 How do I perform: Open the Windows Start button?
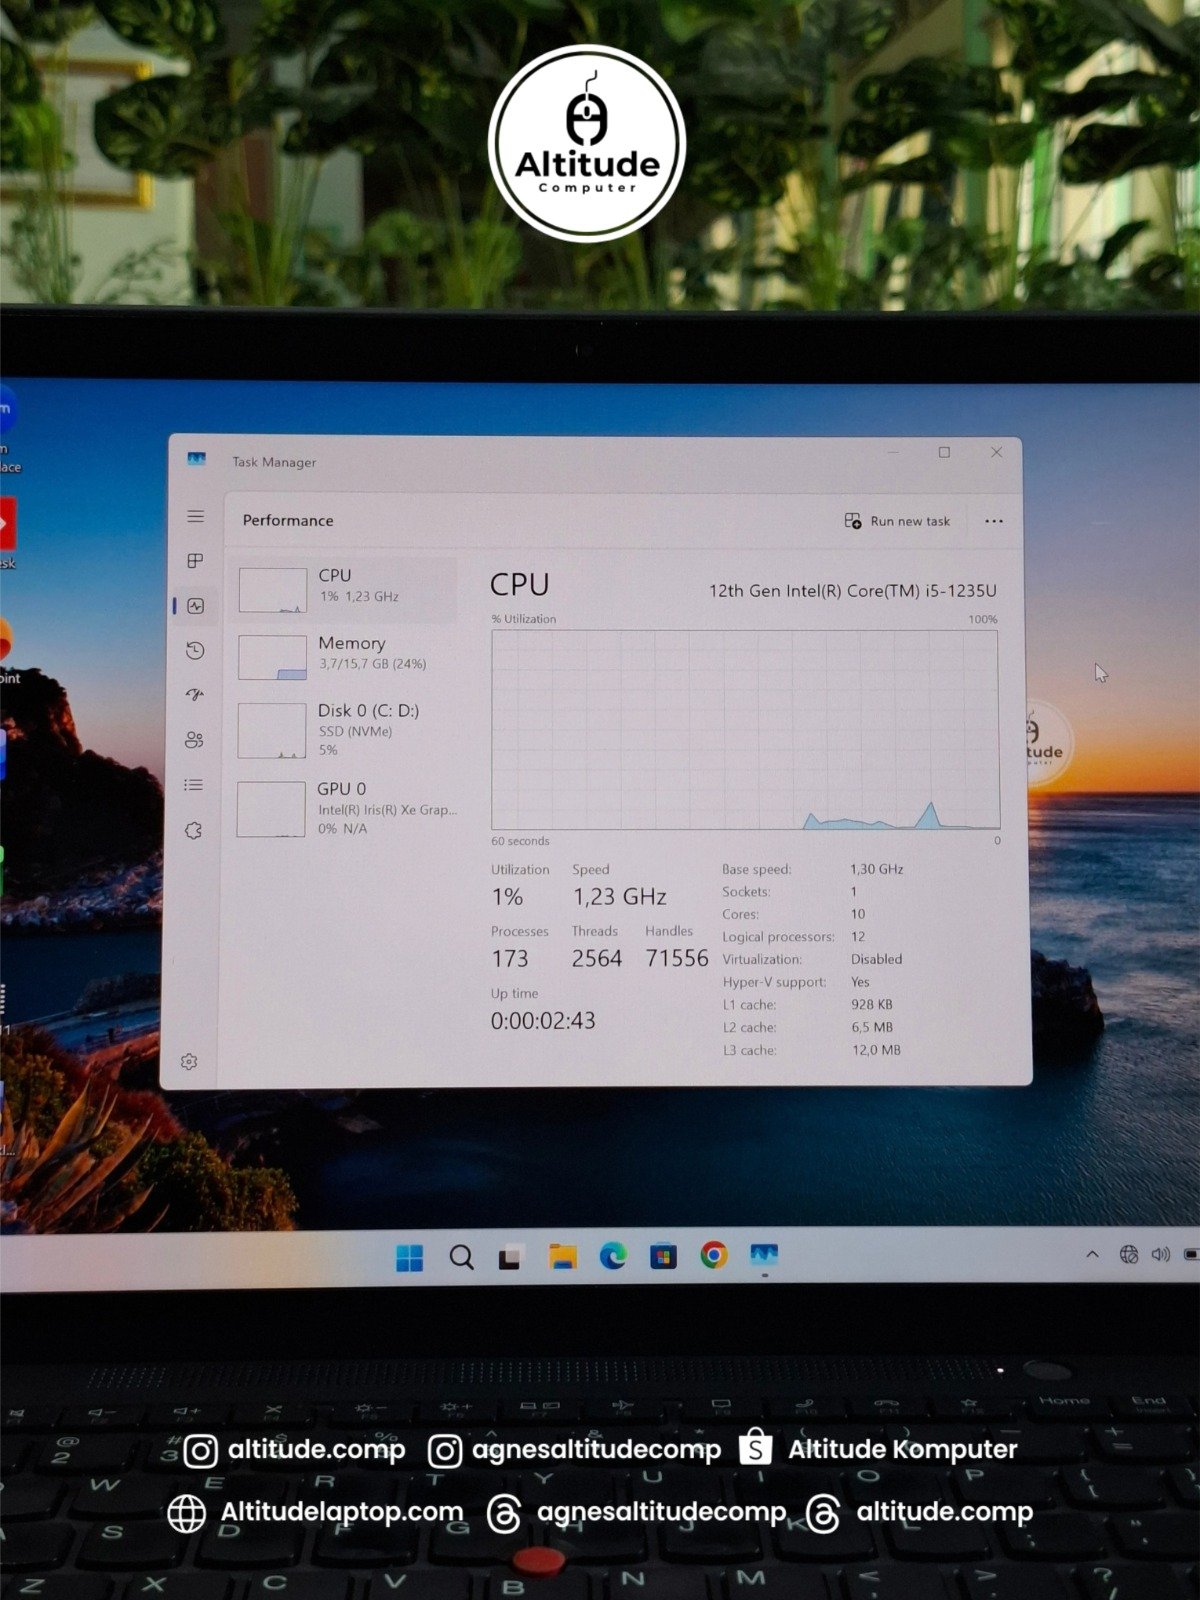410,1257
